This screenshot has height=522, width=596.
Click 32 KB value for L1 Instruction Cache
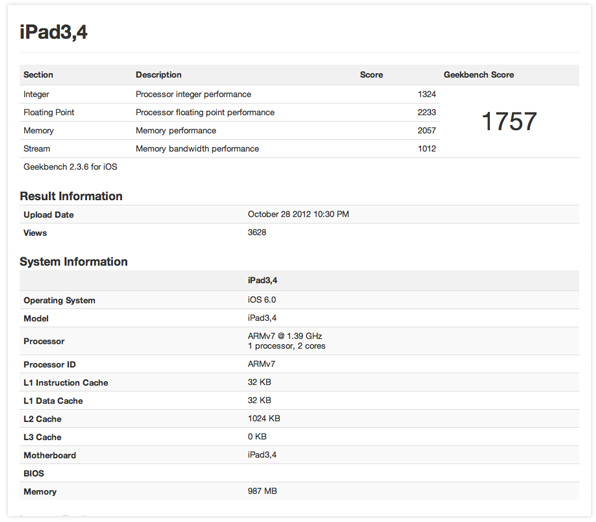(260, 382)
